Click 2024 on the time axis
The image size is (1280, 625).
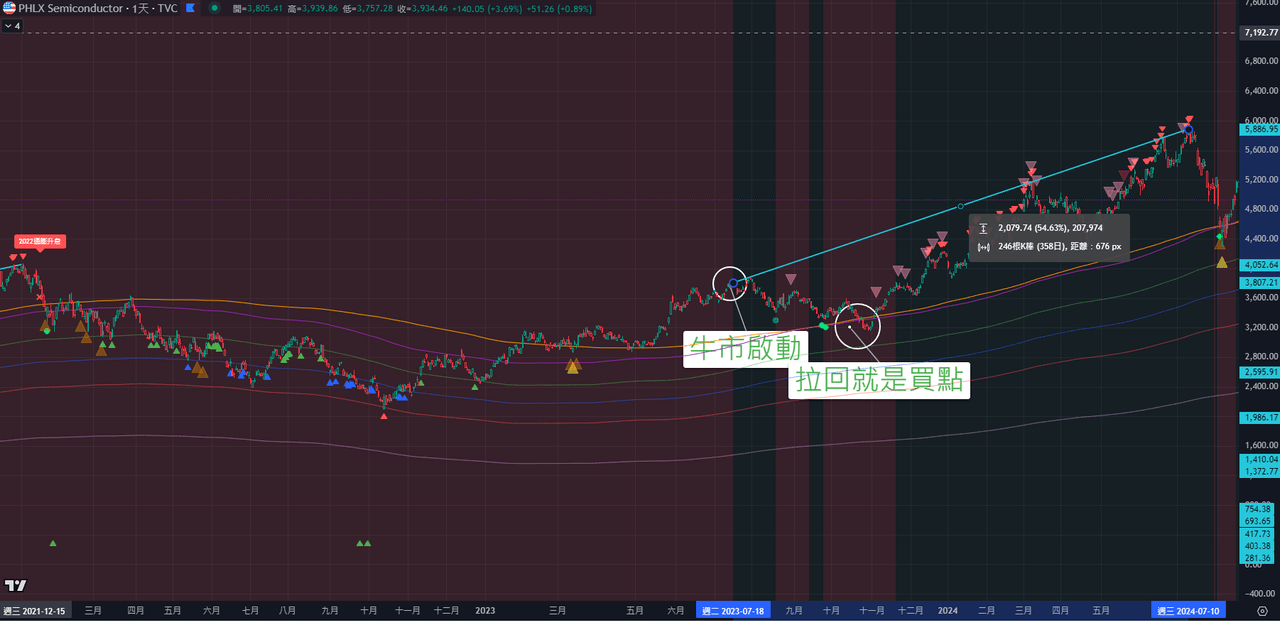[x=948, y=611]
